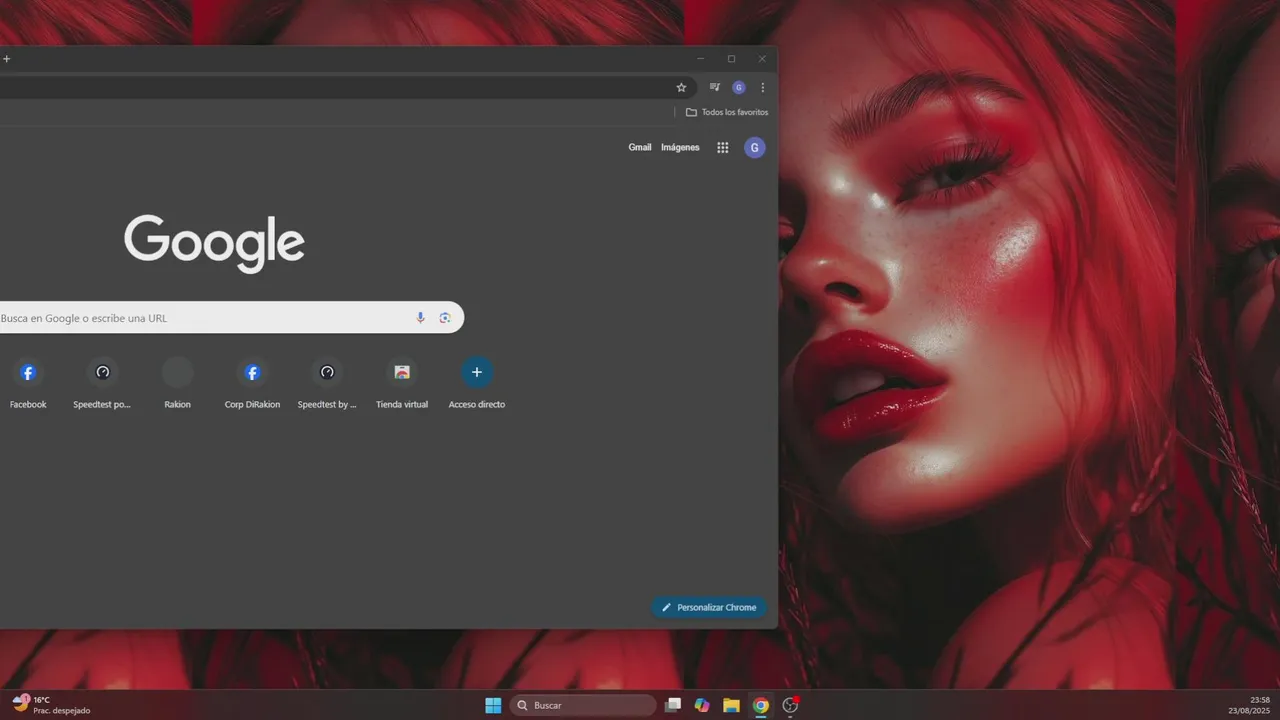The width and height of the screenshot is (1280, 720).
Task: Launch Copilot from the taskbar
Action: click(702, 705)
